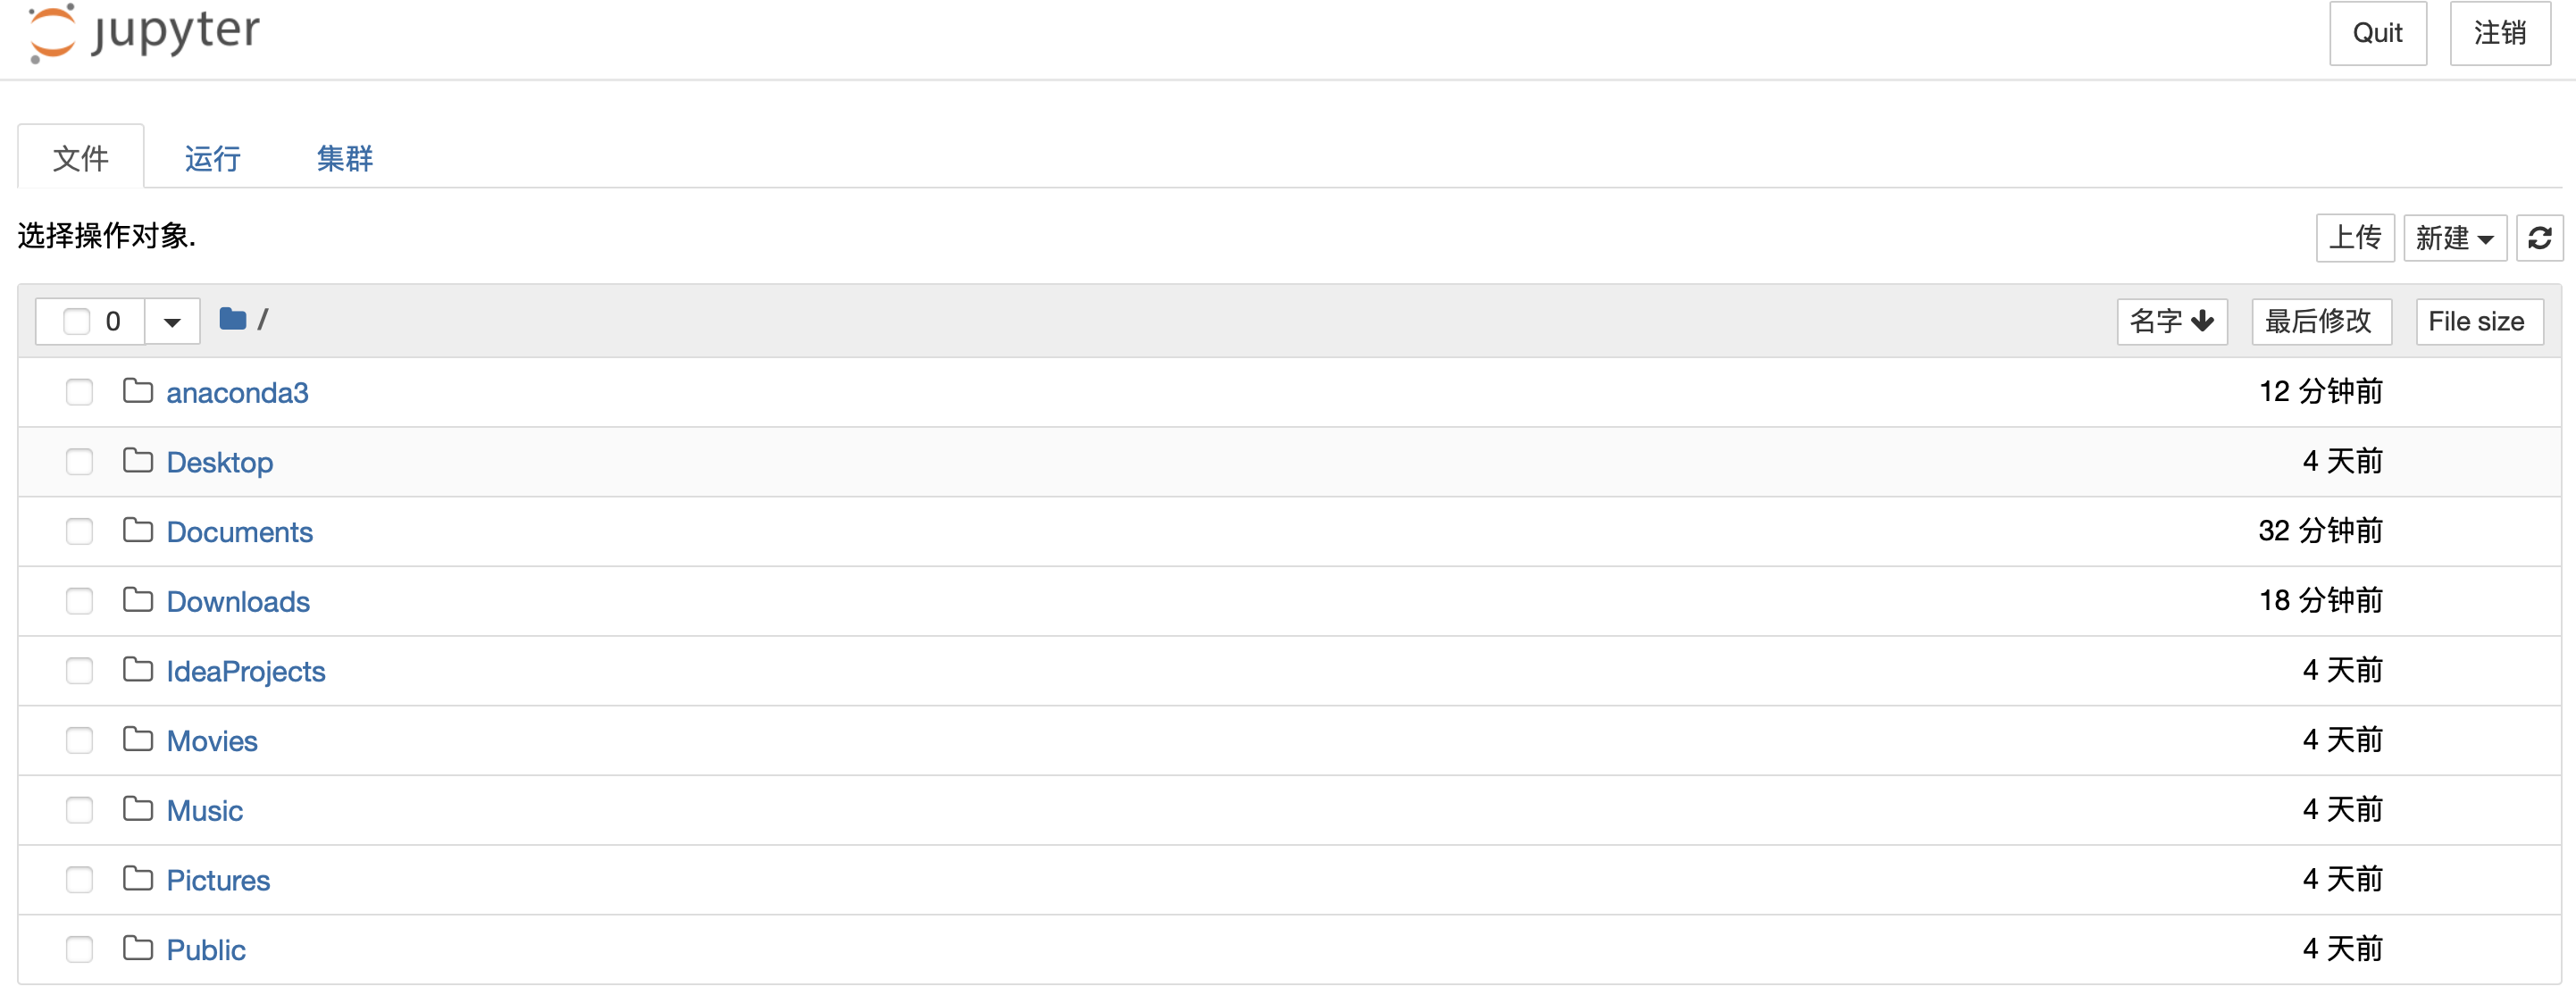Screen dimensions: 2576x995
Task: Open the 集群 tab
Action: [x=344, y=158]
